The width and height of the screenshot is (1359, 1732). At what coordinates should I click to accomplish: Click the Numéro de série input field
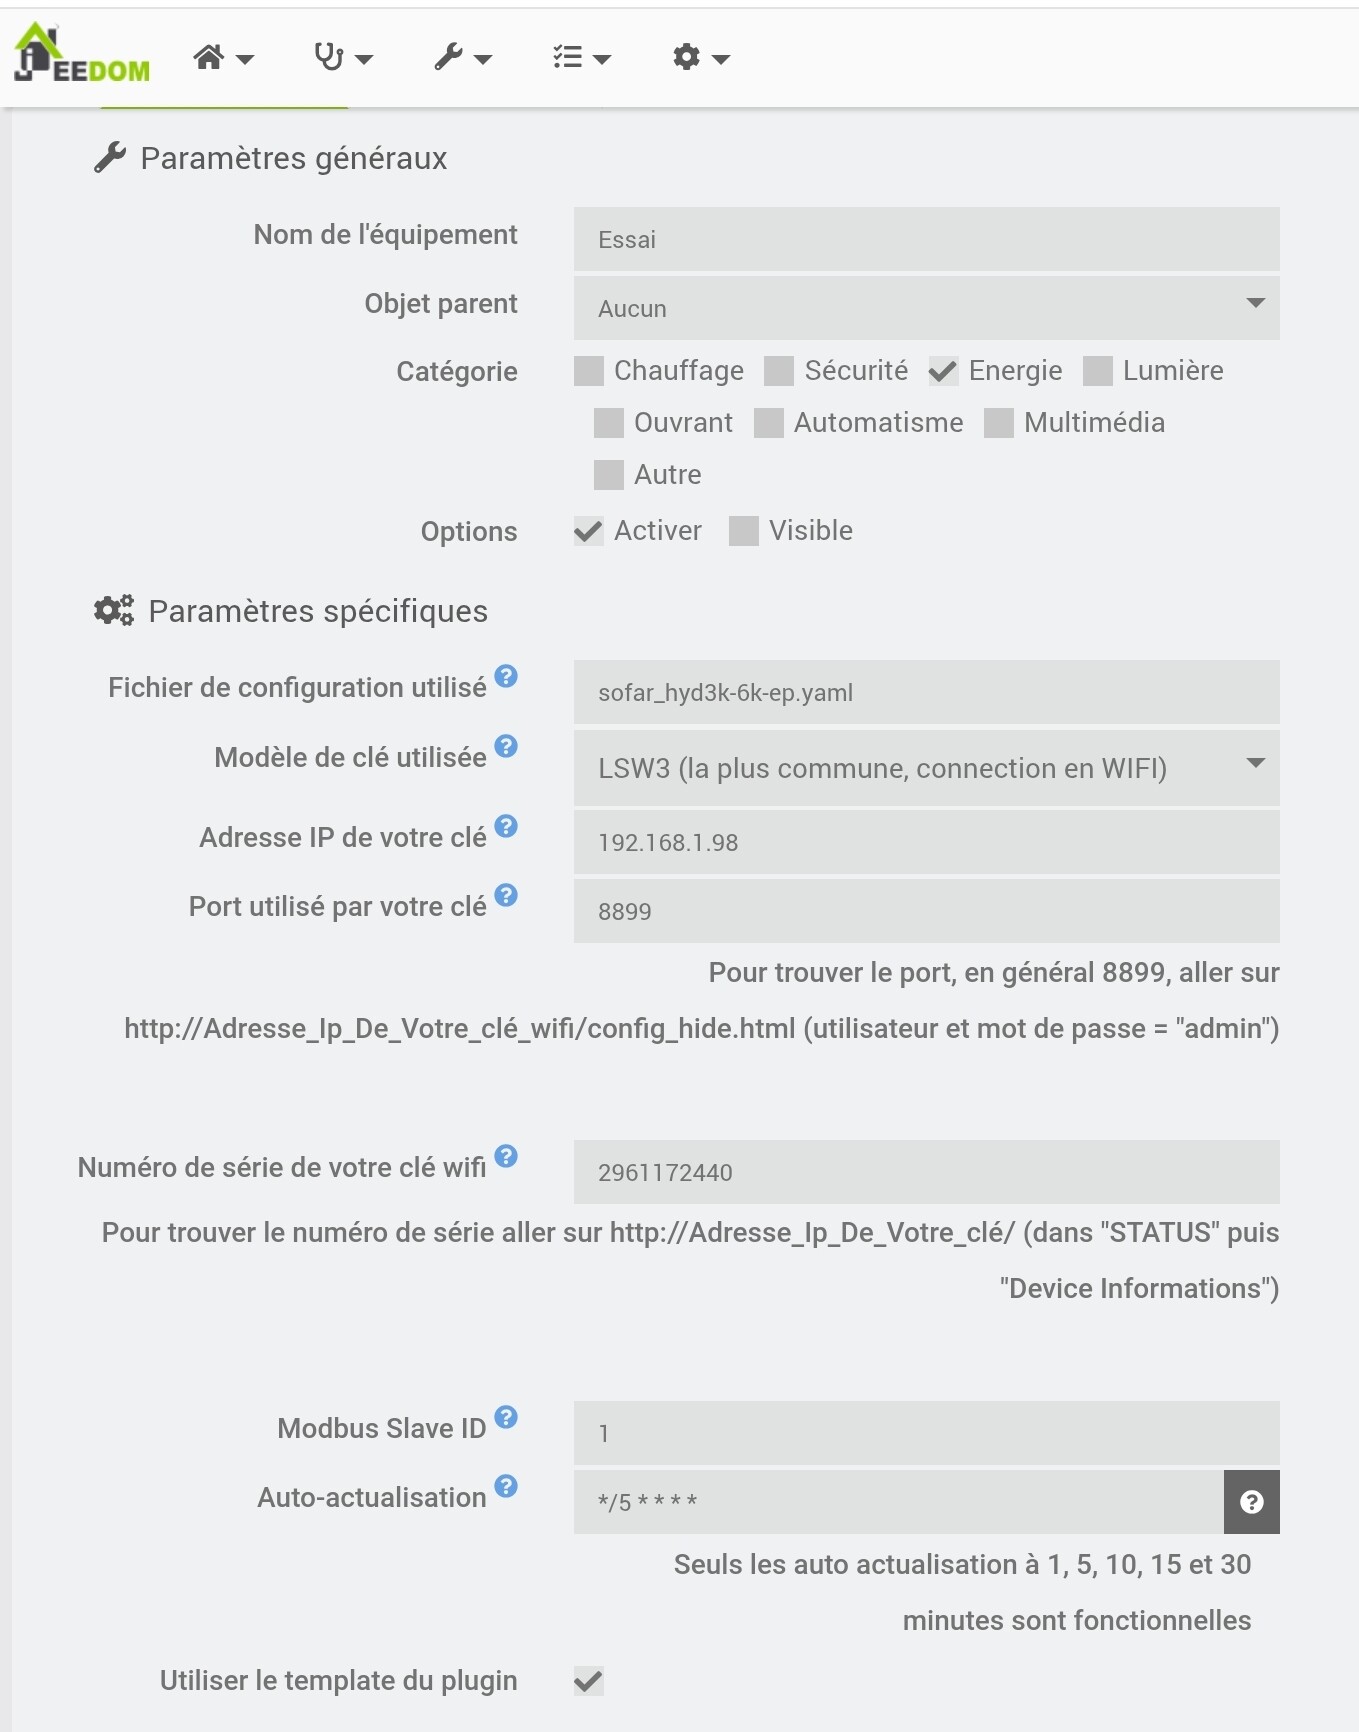pyautogui.click(x=926, y=1172)
